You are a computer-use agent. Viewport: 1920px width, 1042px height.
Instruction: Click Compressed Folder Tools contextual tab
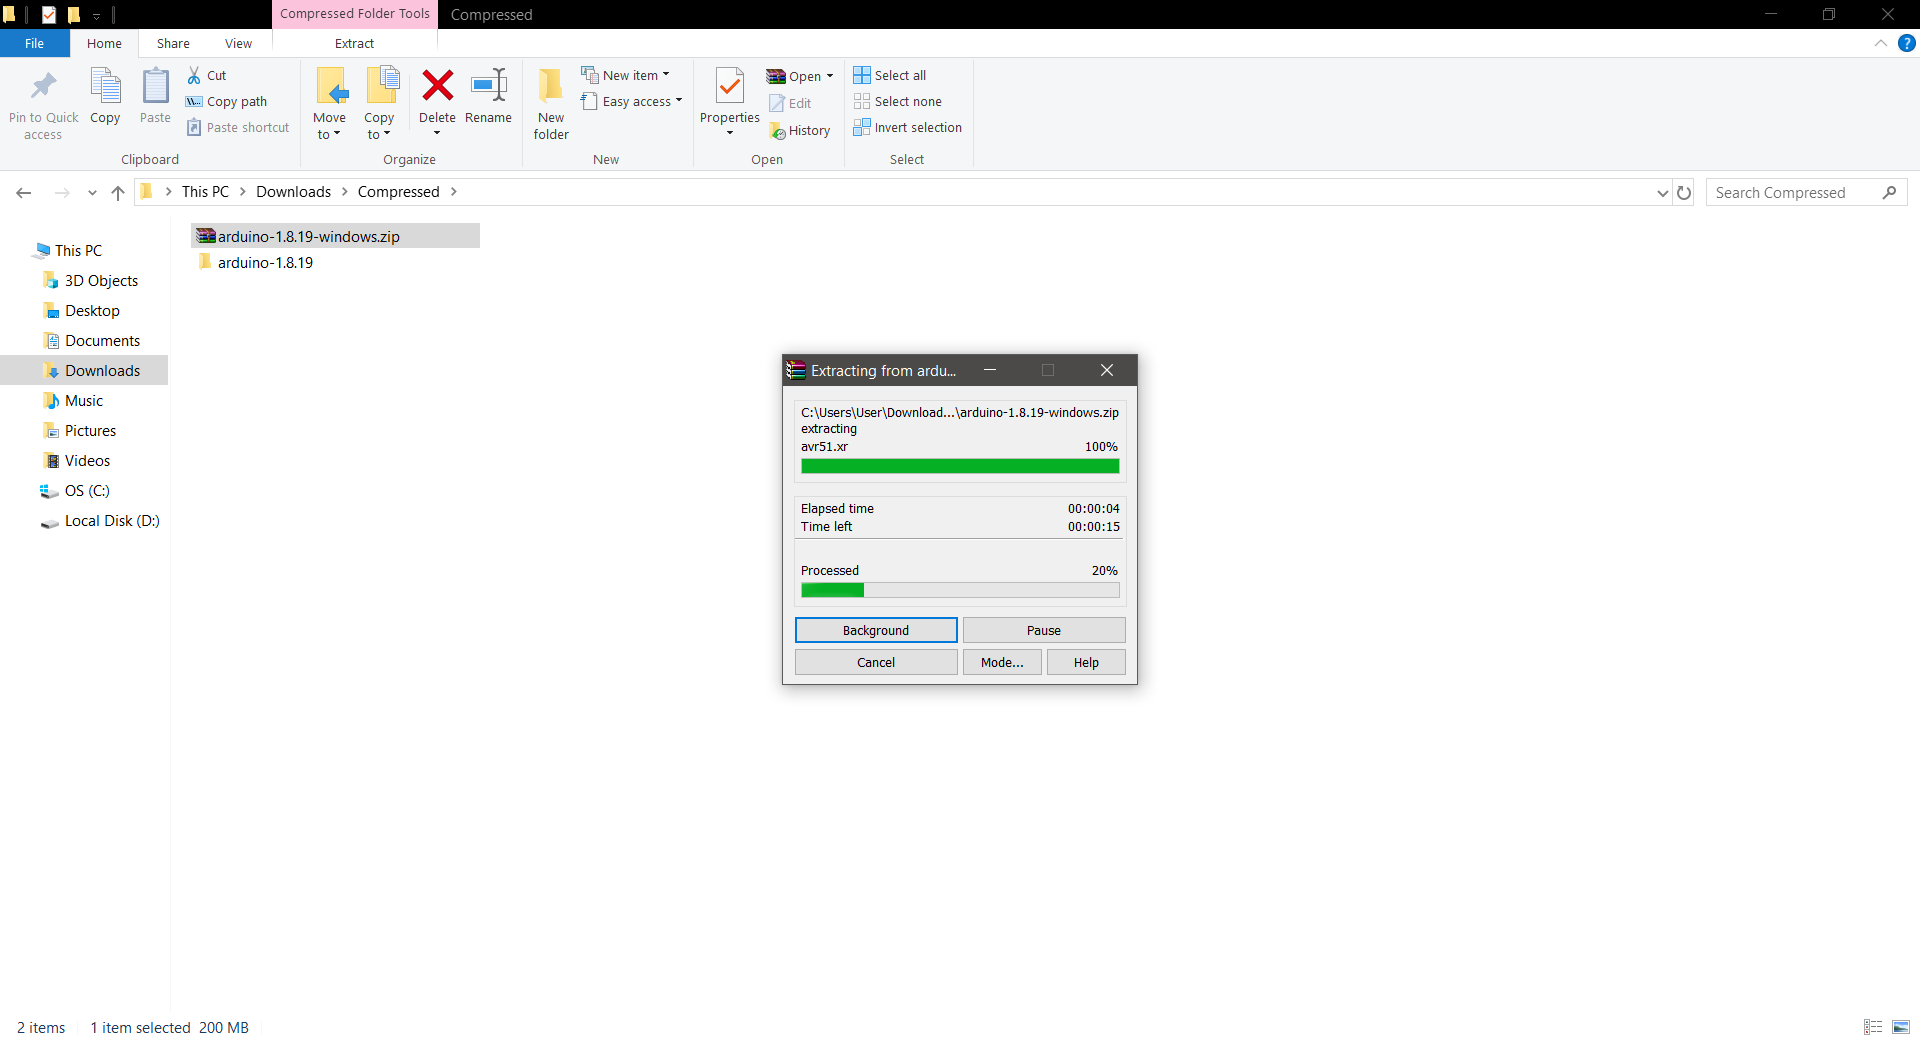tap(355, 14)
